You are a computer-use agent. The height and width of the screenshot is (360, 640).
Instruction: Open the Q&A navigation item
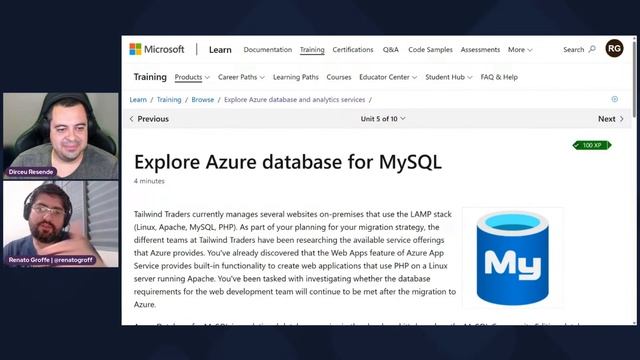click(x=391, y=50)
